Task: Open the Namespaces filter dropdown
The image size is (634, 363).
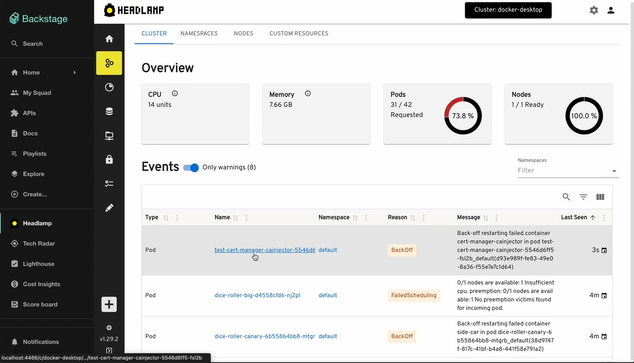Action: click(568, 171)
